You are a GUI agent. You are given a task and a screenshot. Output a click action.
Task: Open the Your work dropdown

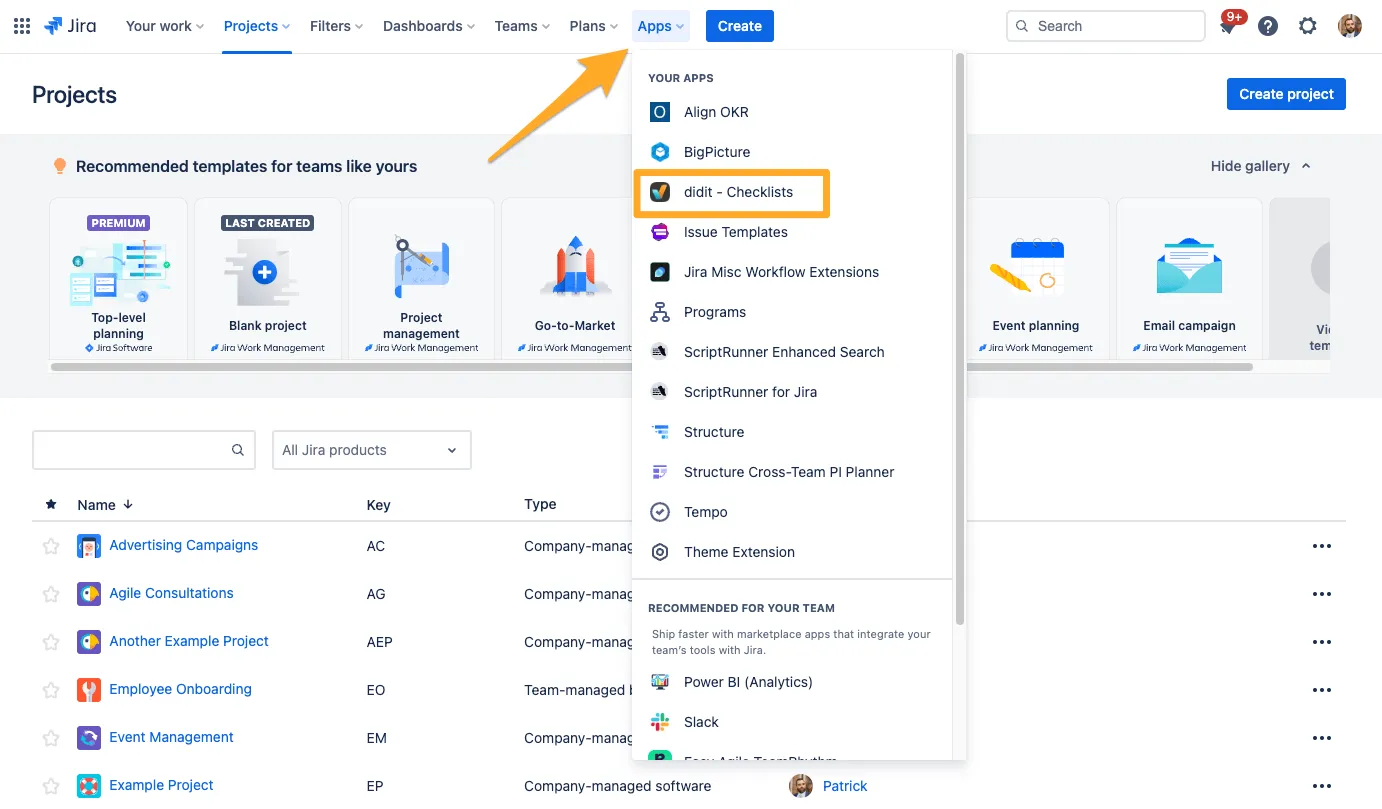click(x=164, y=26)
